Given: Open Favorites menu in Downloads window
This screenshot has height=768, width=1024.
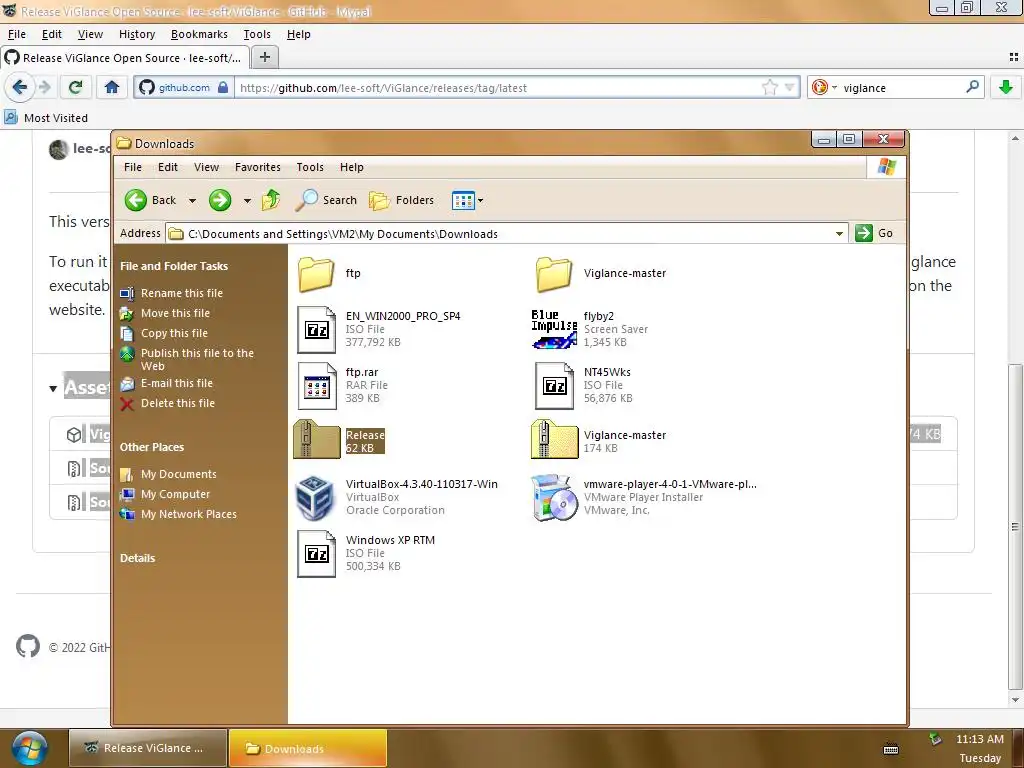Looking at the screenshot, I should coord(257,167).
